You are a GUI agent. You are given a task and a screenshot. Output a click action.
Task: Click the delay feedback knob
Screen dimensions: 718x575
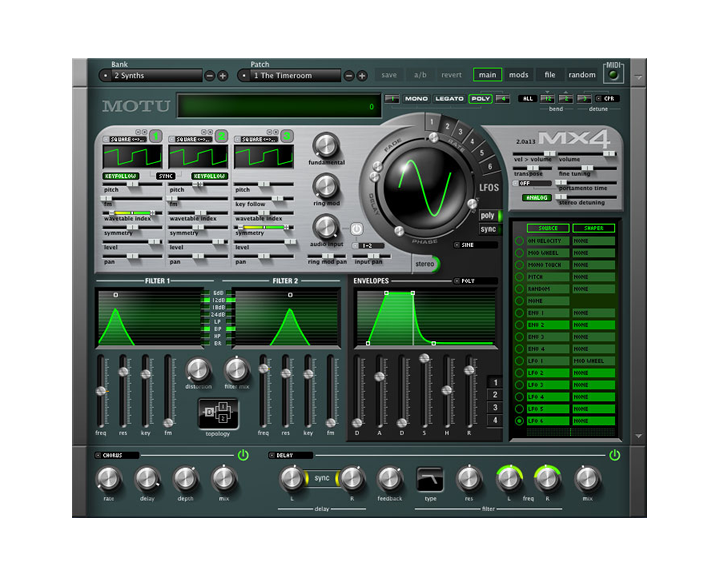click(389, 478)
